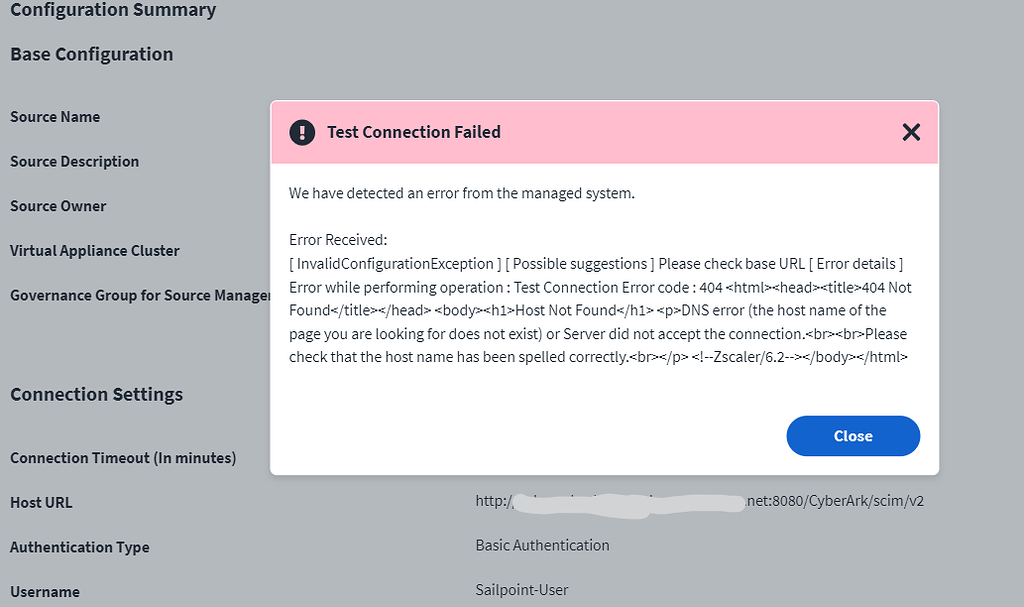Screen dimensions: 1024x607
Task: Click the Configuration Summary heading
Action: 113,11
